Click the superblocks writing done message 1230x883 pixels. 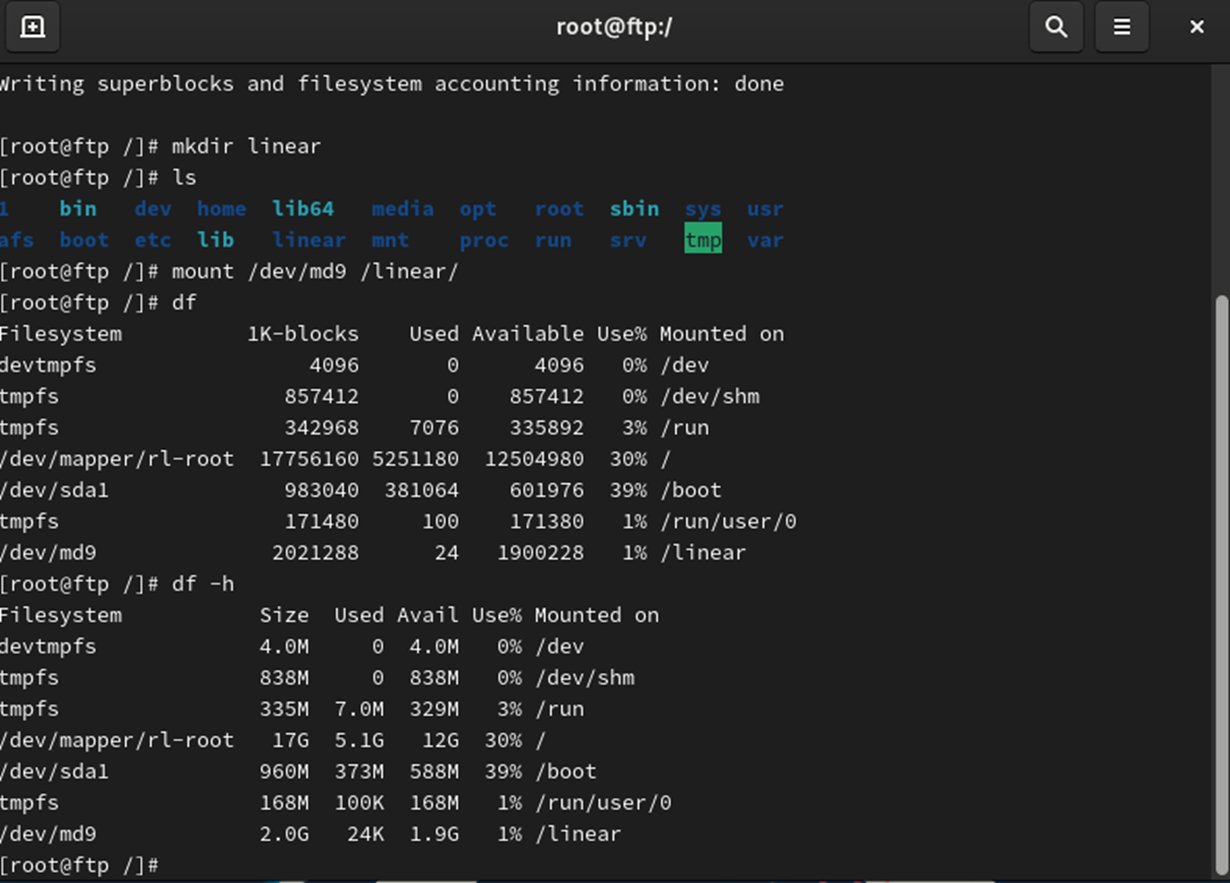click(392, 84)
